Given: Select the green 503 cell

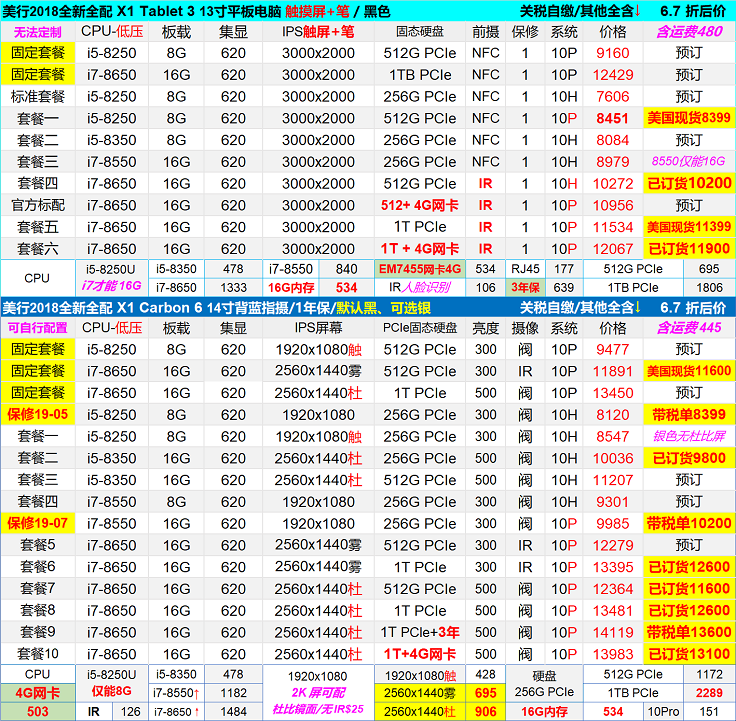Looking at the screenshot, I should pos(38,711).
